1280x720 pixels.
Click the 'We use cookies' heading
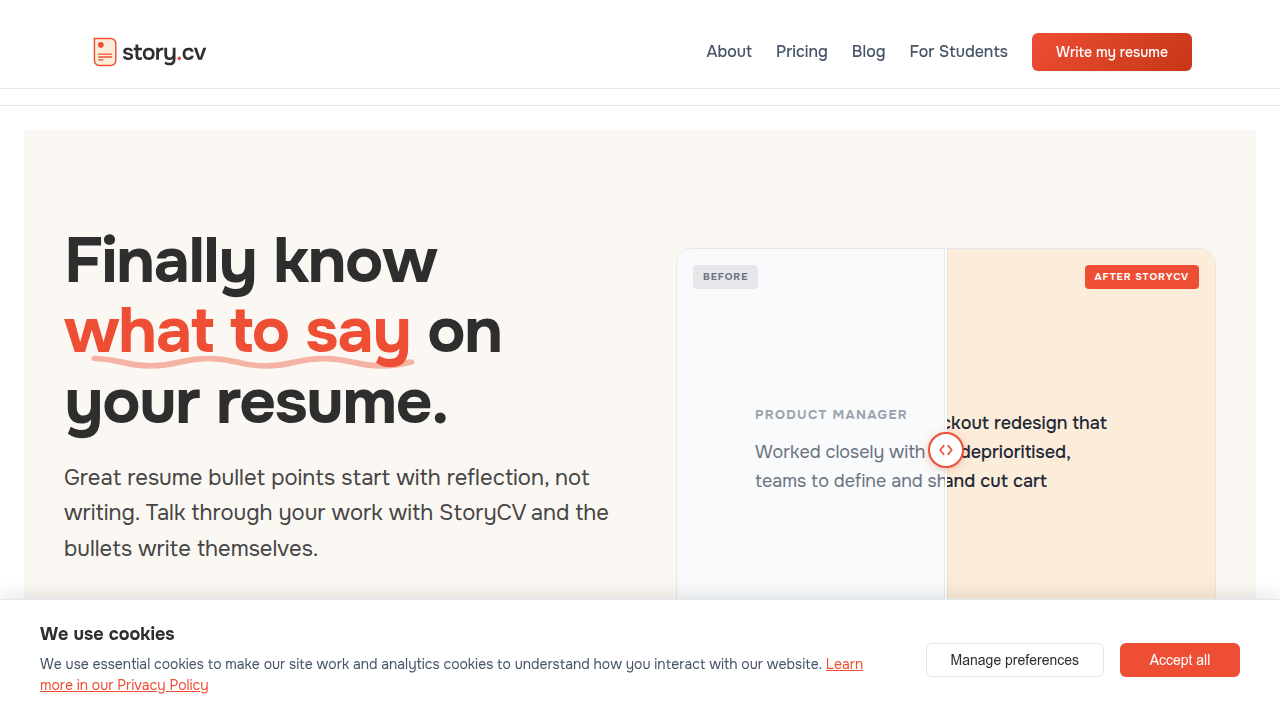point(107,634)
